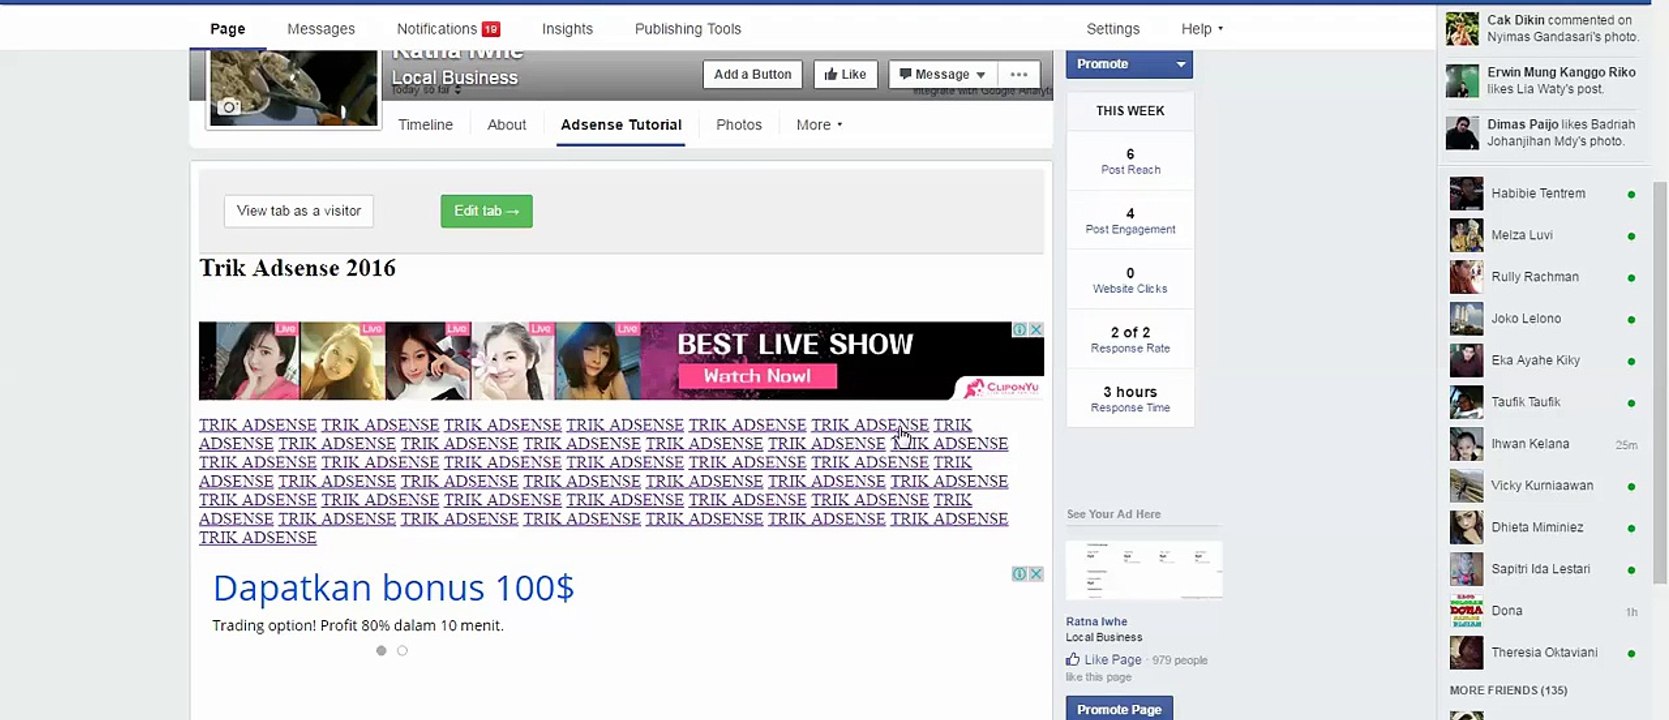Open the Photos tab
Screen dimensions: 1669x720
coord(739,125)
